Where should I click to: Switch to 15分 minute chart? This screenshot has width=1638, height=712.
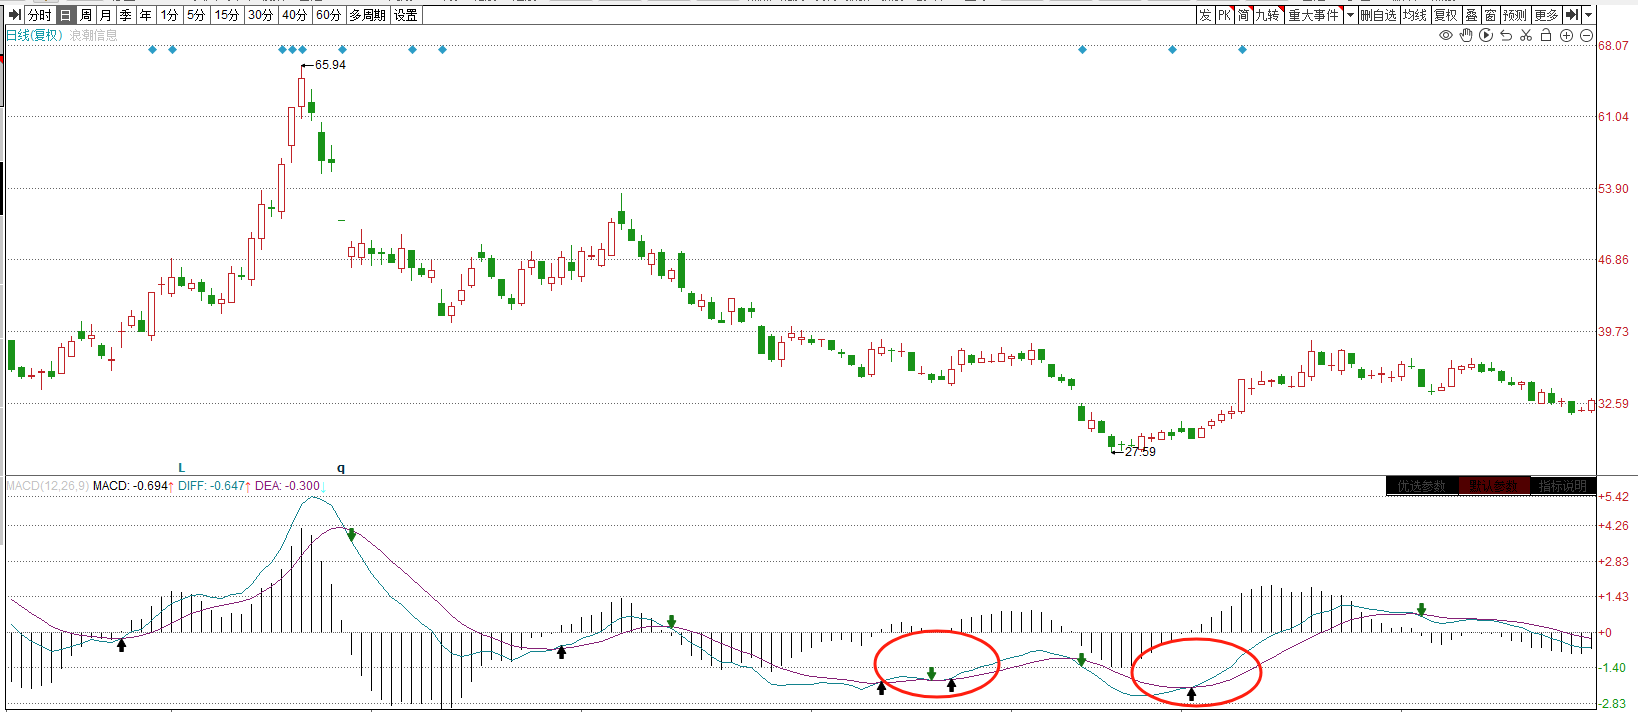(x=227, y=15)
